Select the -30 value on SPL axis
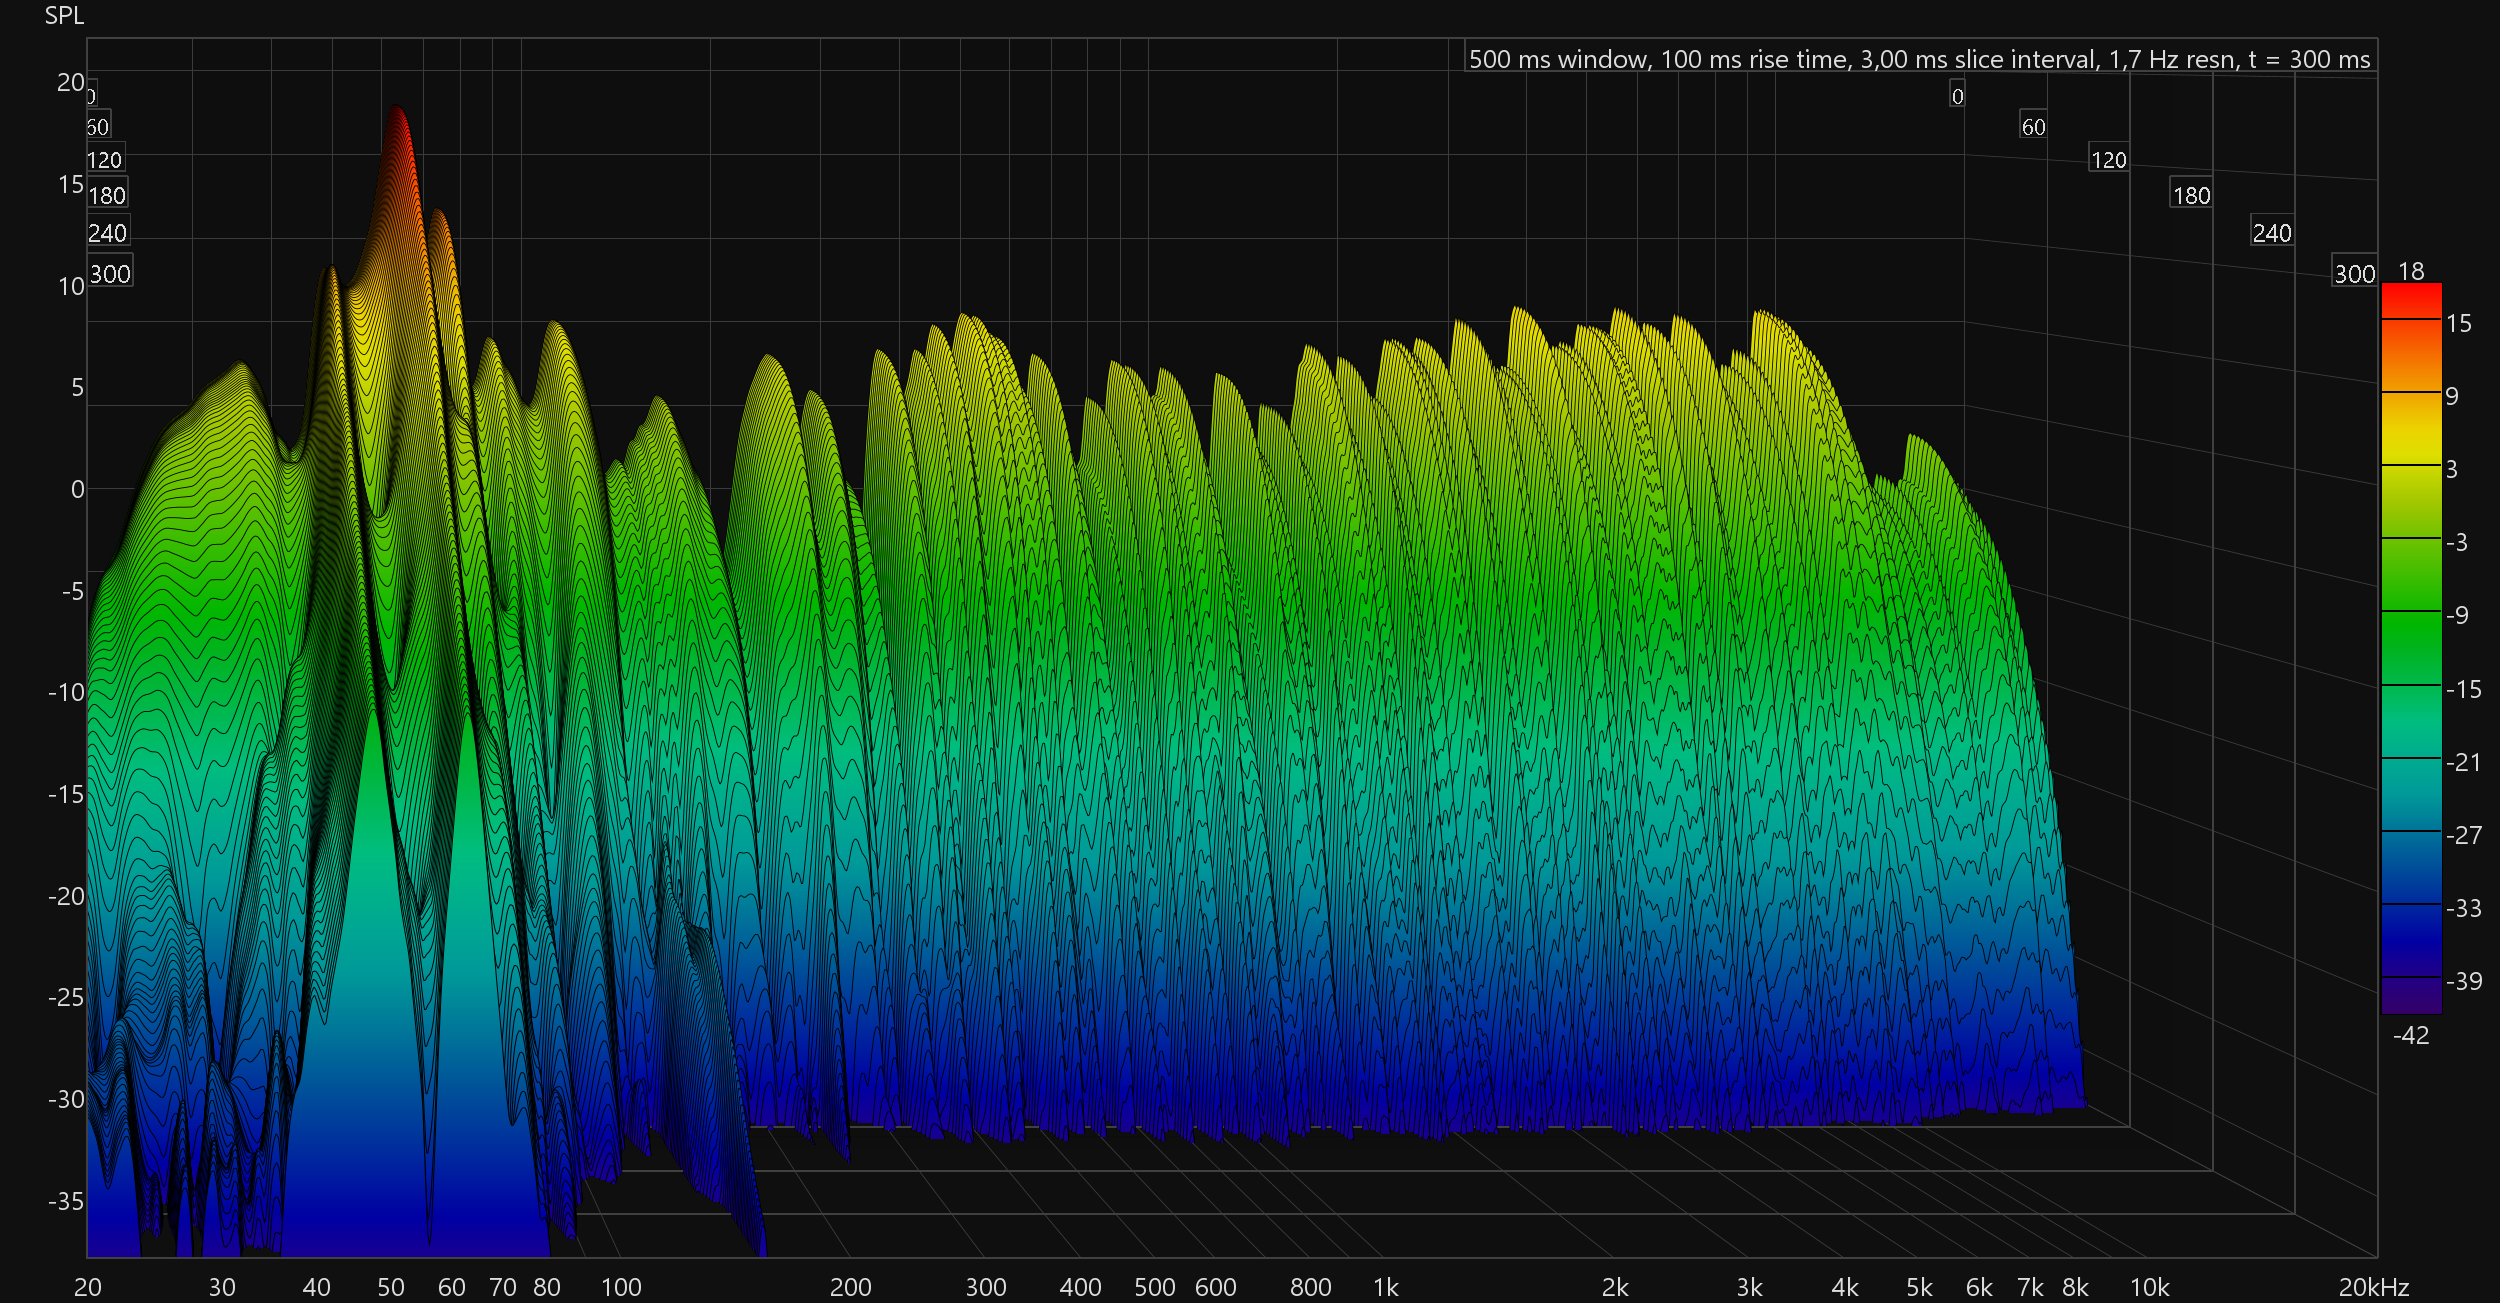The height and width of the screenshot is (1303, 2500). [66, 1099]
